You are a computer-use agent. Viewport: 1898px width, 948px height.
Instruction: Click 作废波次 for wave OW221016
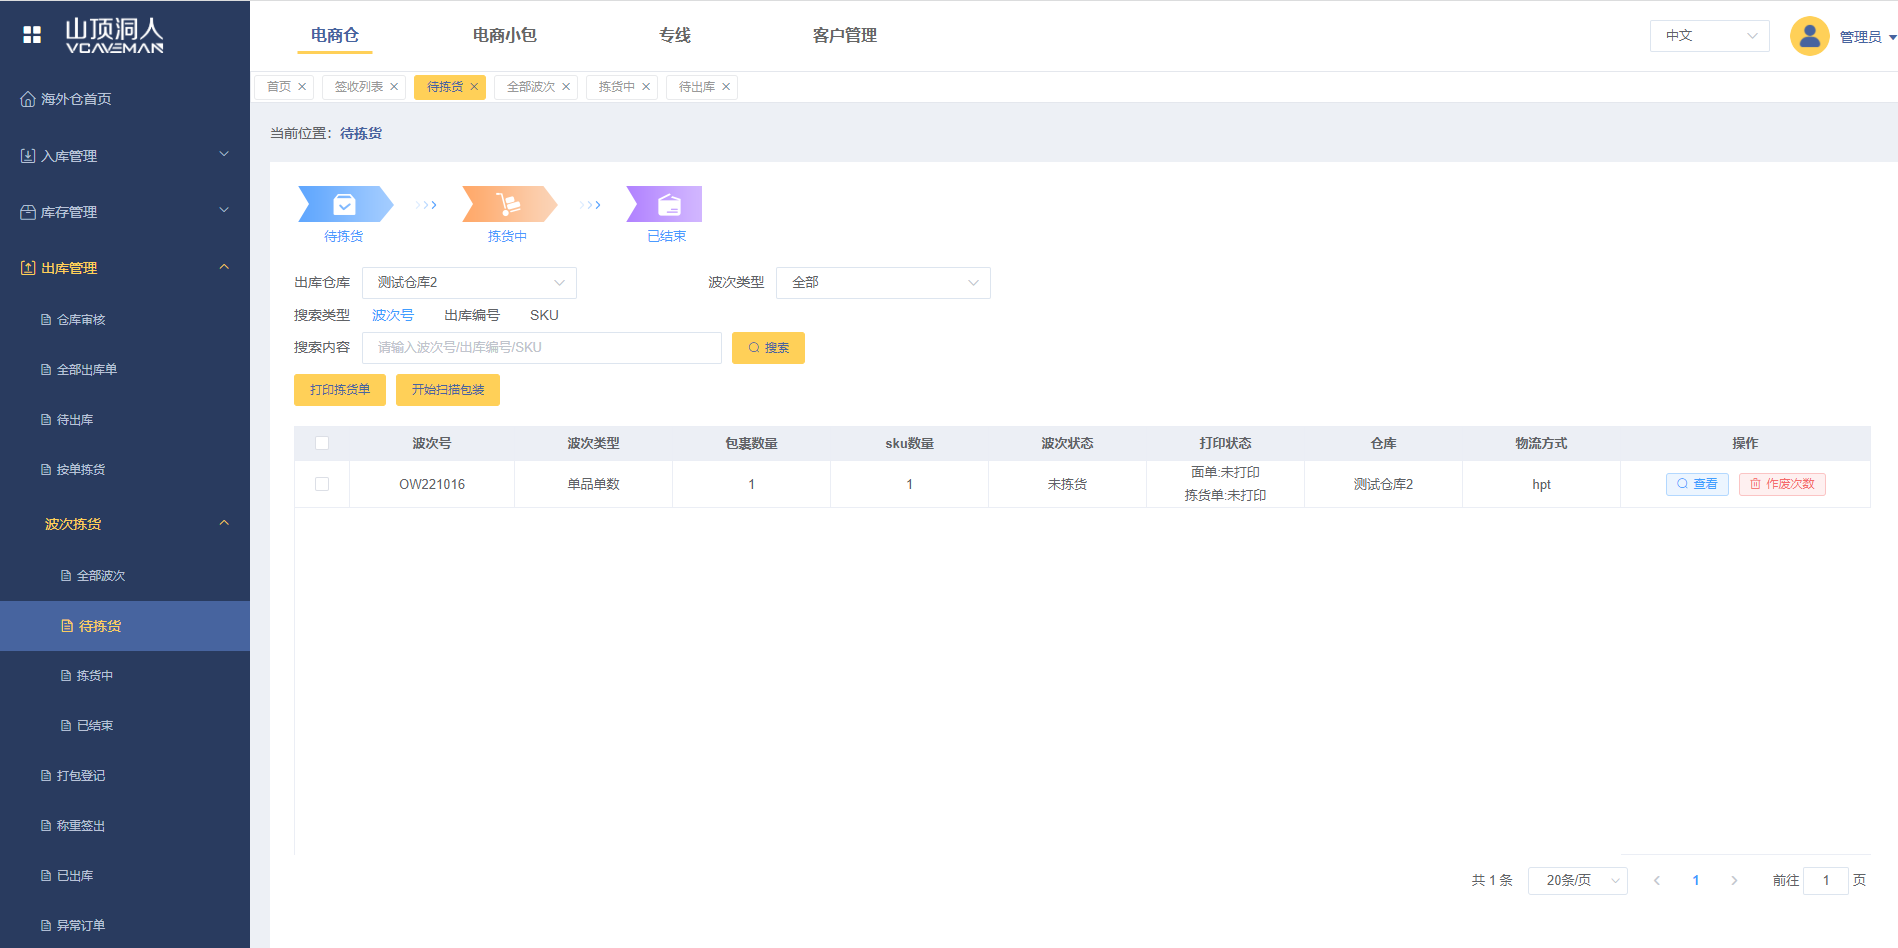[1782, 484]
